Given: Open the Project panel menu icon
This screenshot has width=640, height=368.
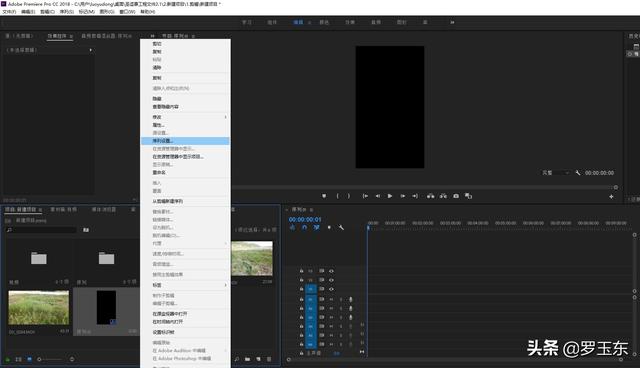Looking at the screenshot, I should coord(40,210).
